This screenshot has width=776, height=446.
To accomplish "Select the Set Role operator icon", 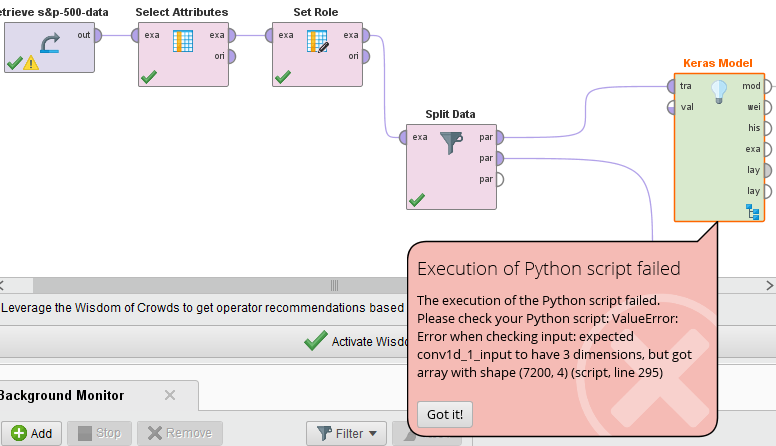I will click(x=317, y=42).
